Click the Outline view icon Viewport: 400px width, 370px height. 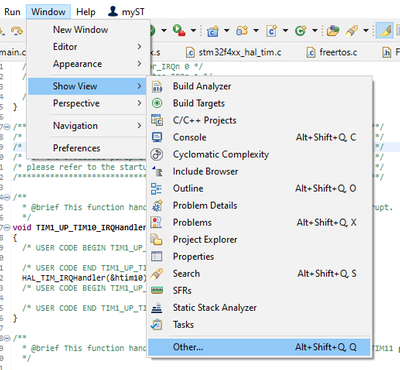157,189
